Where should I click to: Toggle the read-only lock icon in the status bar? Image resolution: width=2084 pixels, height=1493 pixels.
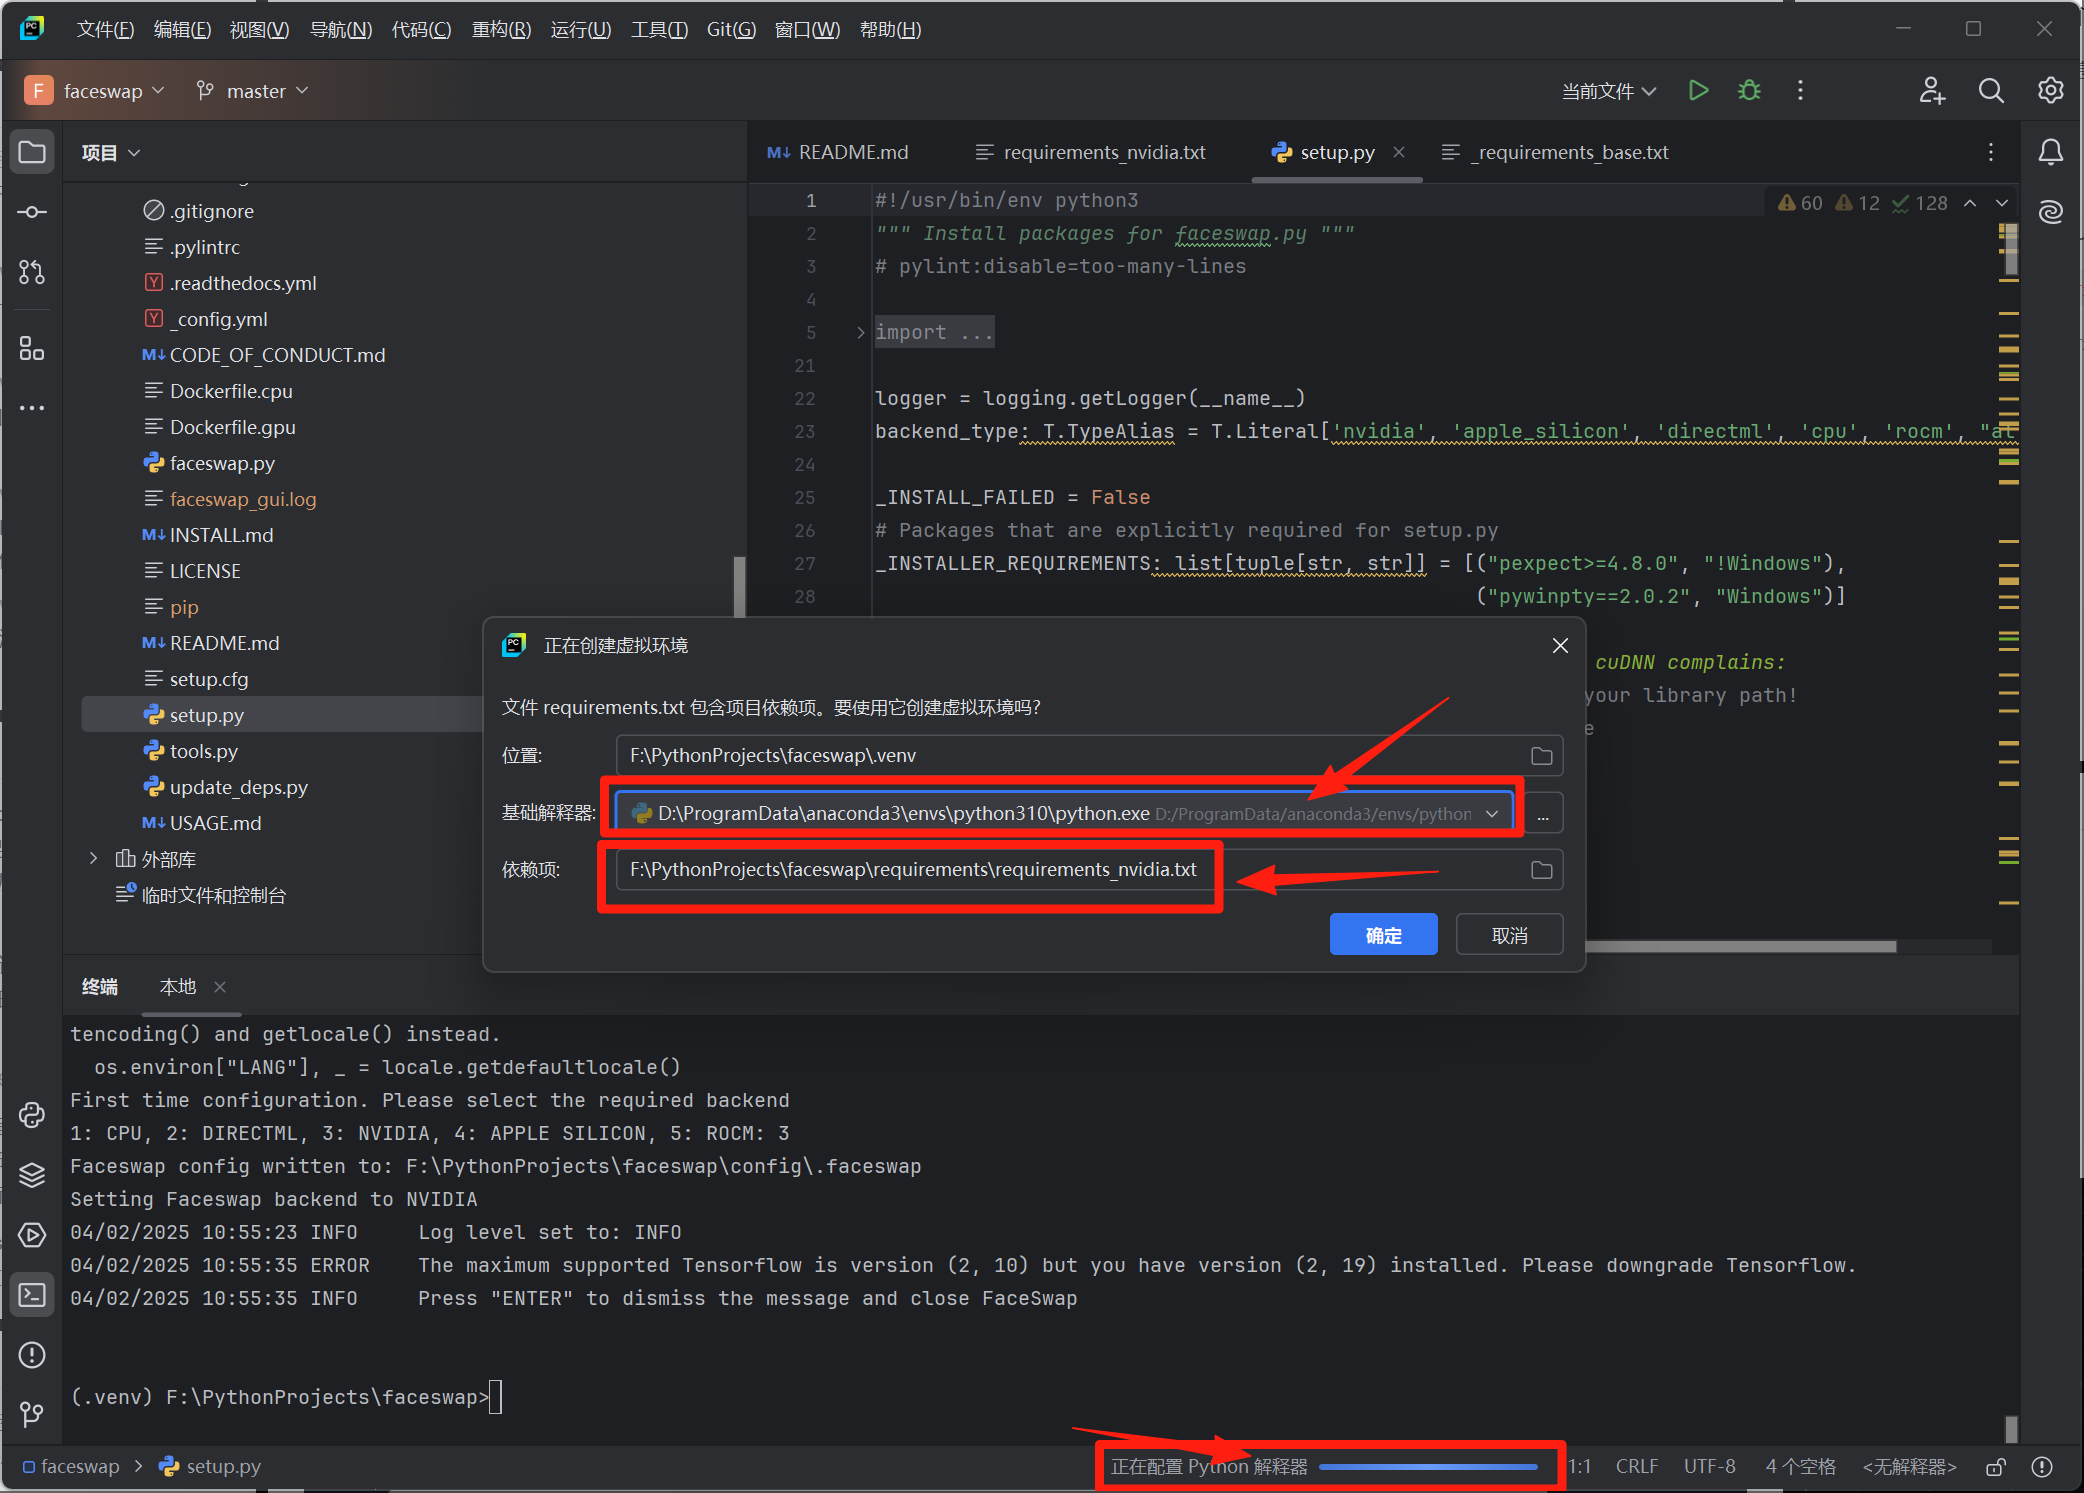pyautogui.click(x=1995, y=1467)
